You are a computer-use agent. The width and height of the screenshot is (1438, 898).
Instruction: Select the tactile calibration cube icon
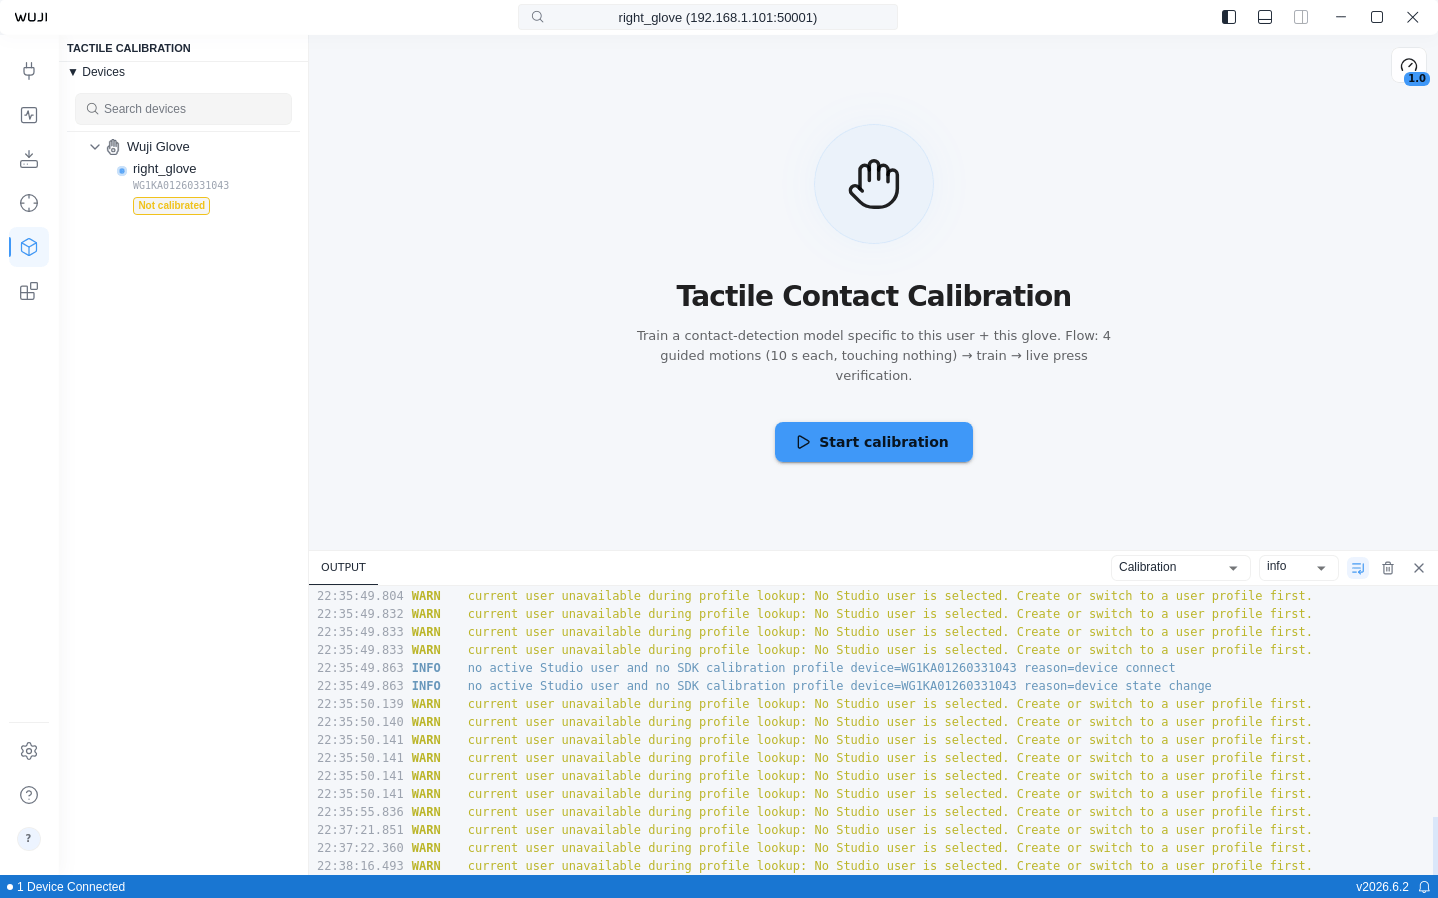pyautogui.click(x=29, y=247)
